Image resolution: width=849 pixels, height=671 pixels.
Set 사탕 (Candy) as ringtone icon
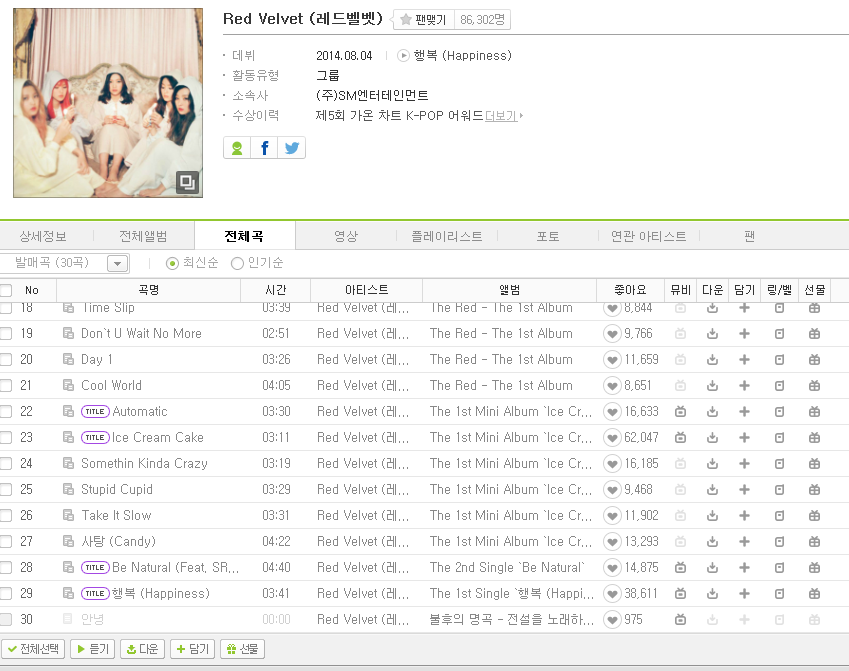pos(779,542)
